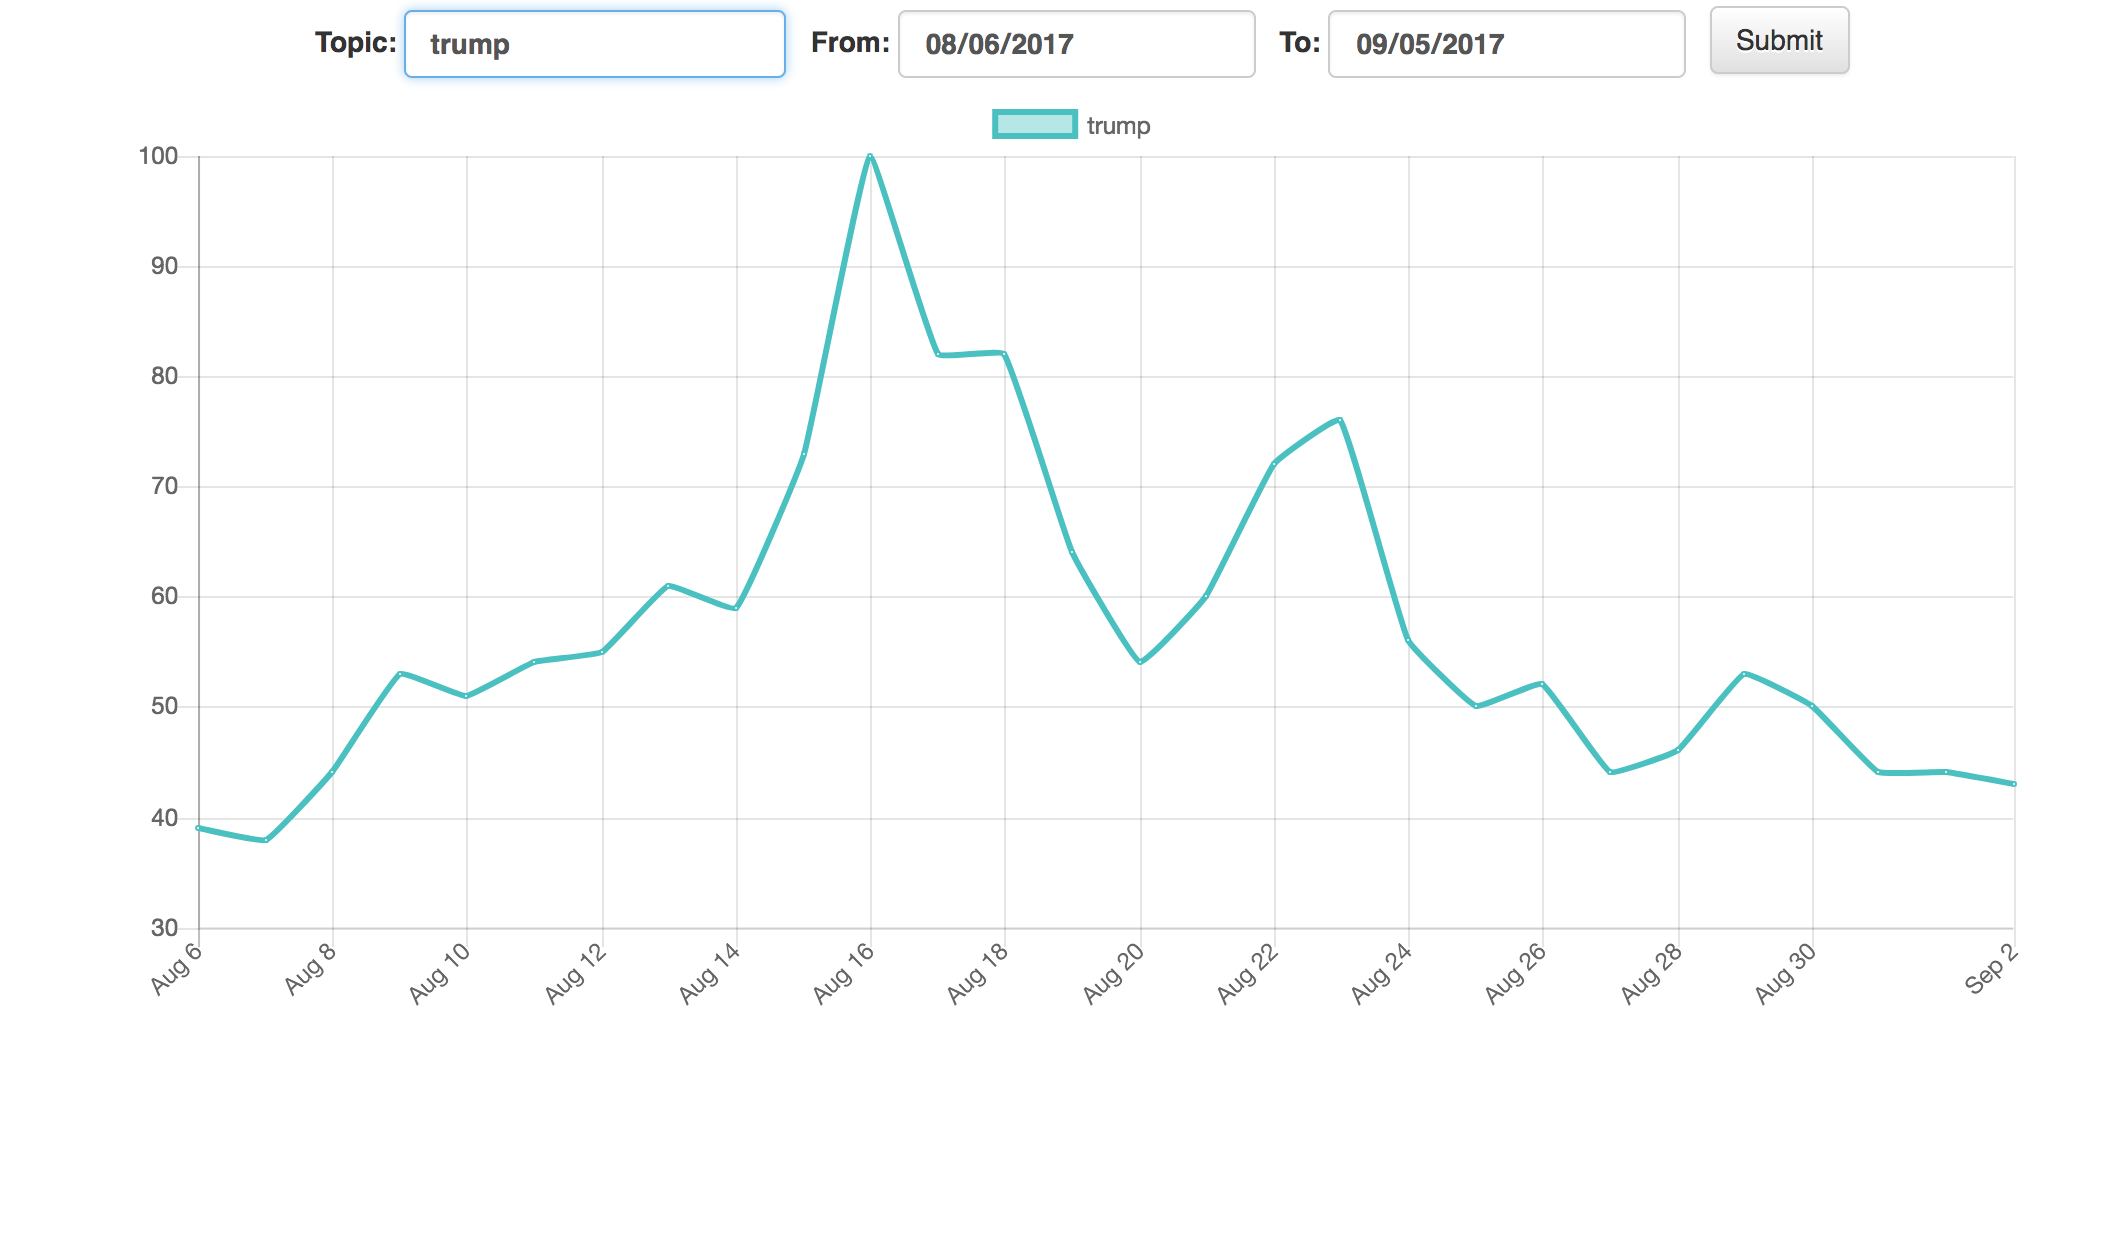Screen dimensions: 2104x1260
Task: Click the 100 y-axis label
Action: [x=158, y=156]
